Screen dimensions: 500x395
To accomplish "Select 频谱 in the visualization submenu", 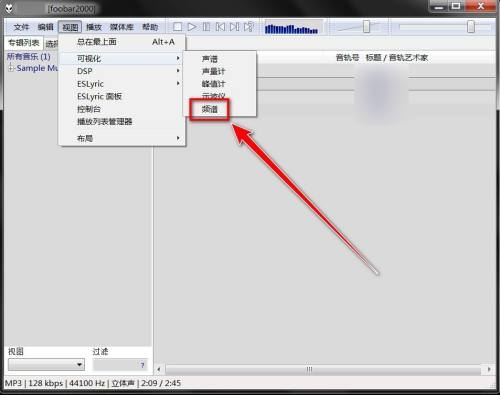I will [x=220, y=109].
